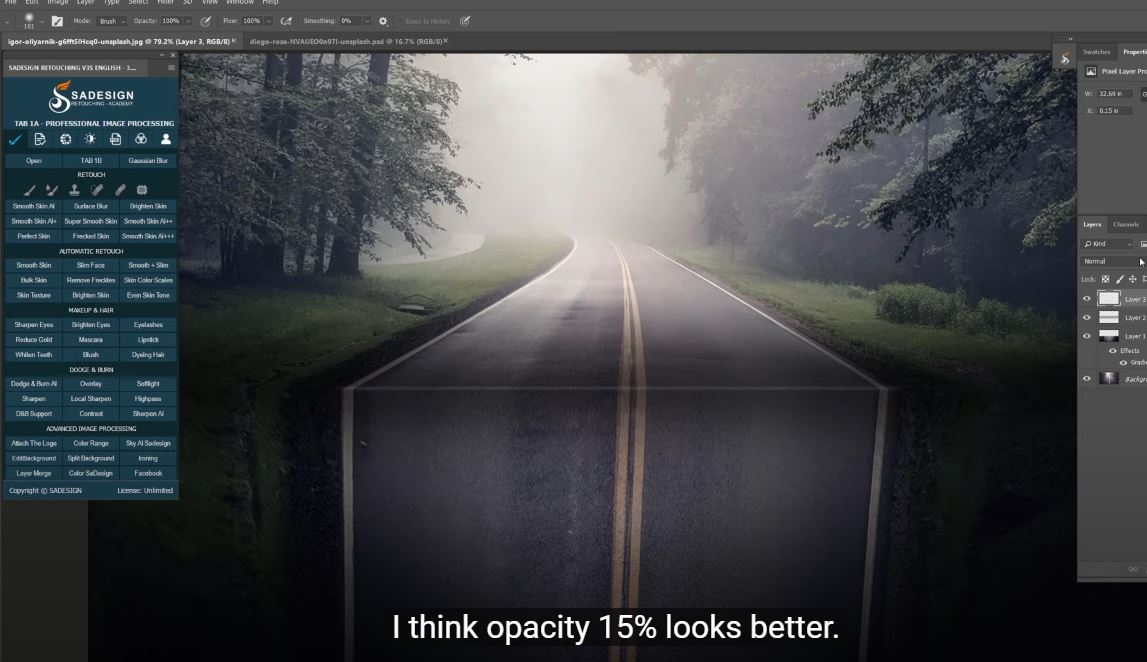Close the diego-rosa document tab
Viewport: 1147px width, 662px height.
(445, 41)
